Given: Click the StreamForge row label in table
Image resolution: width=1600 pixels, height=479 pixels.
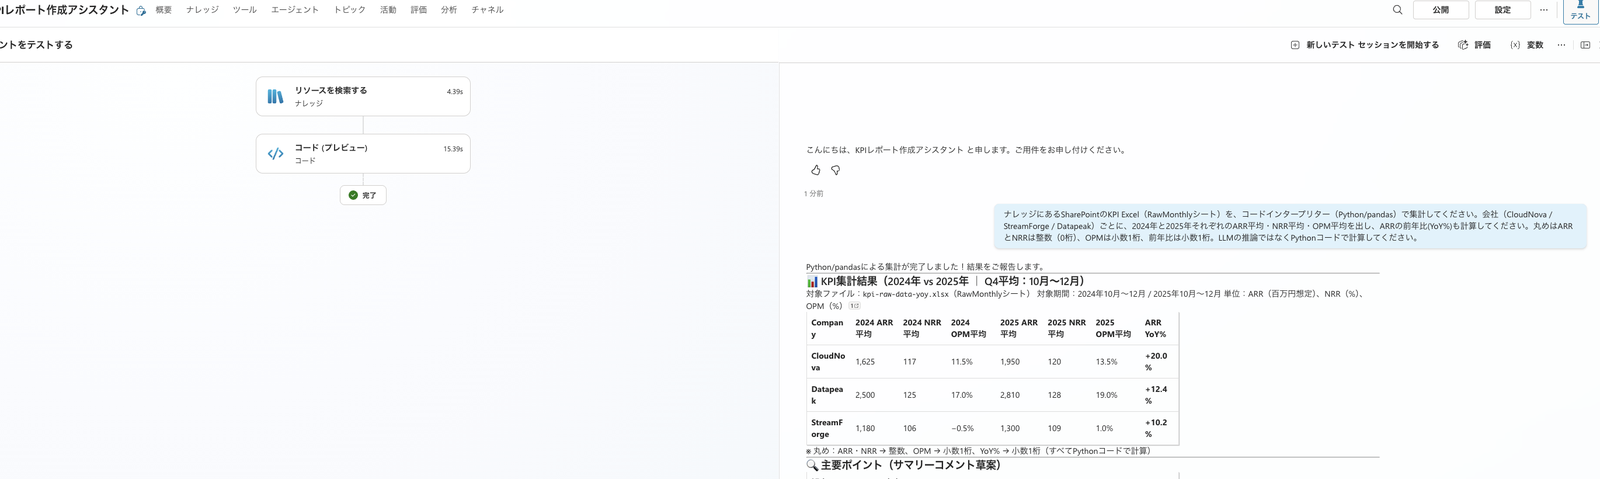Looking at the screenshot, I should point(827,428).
